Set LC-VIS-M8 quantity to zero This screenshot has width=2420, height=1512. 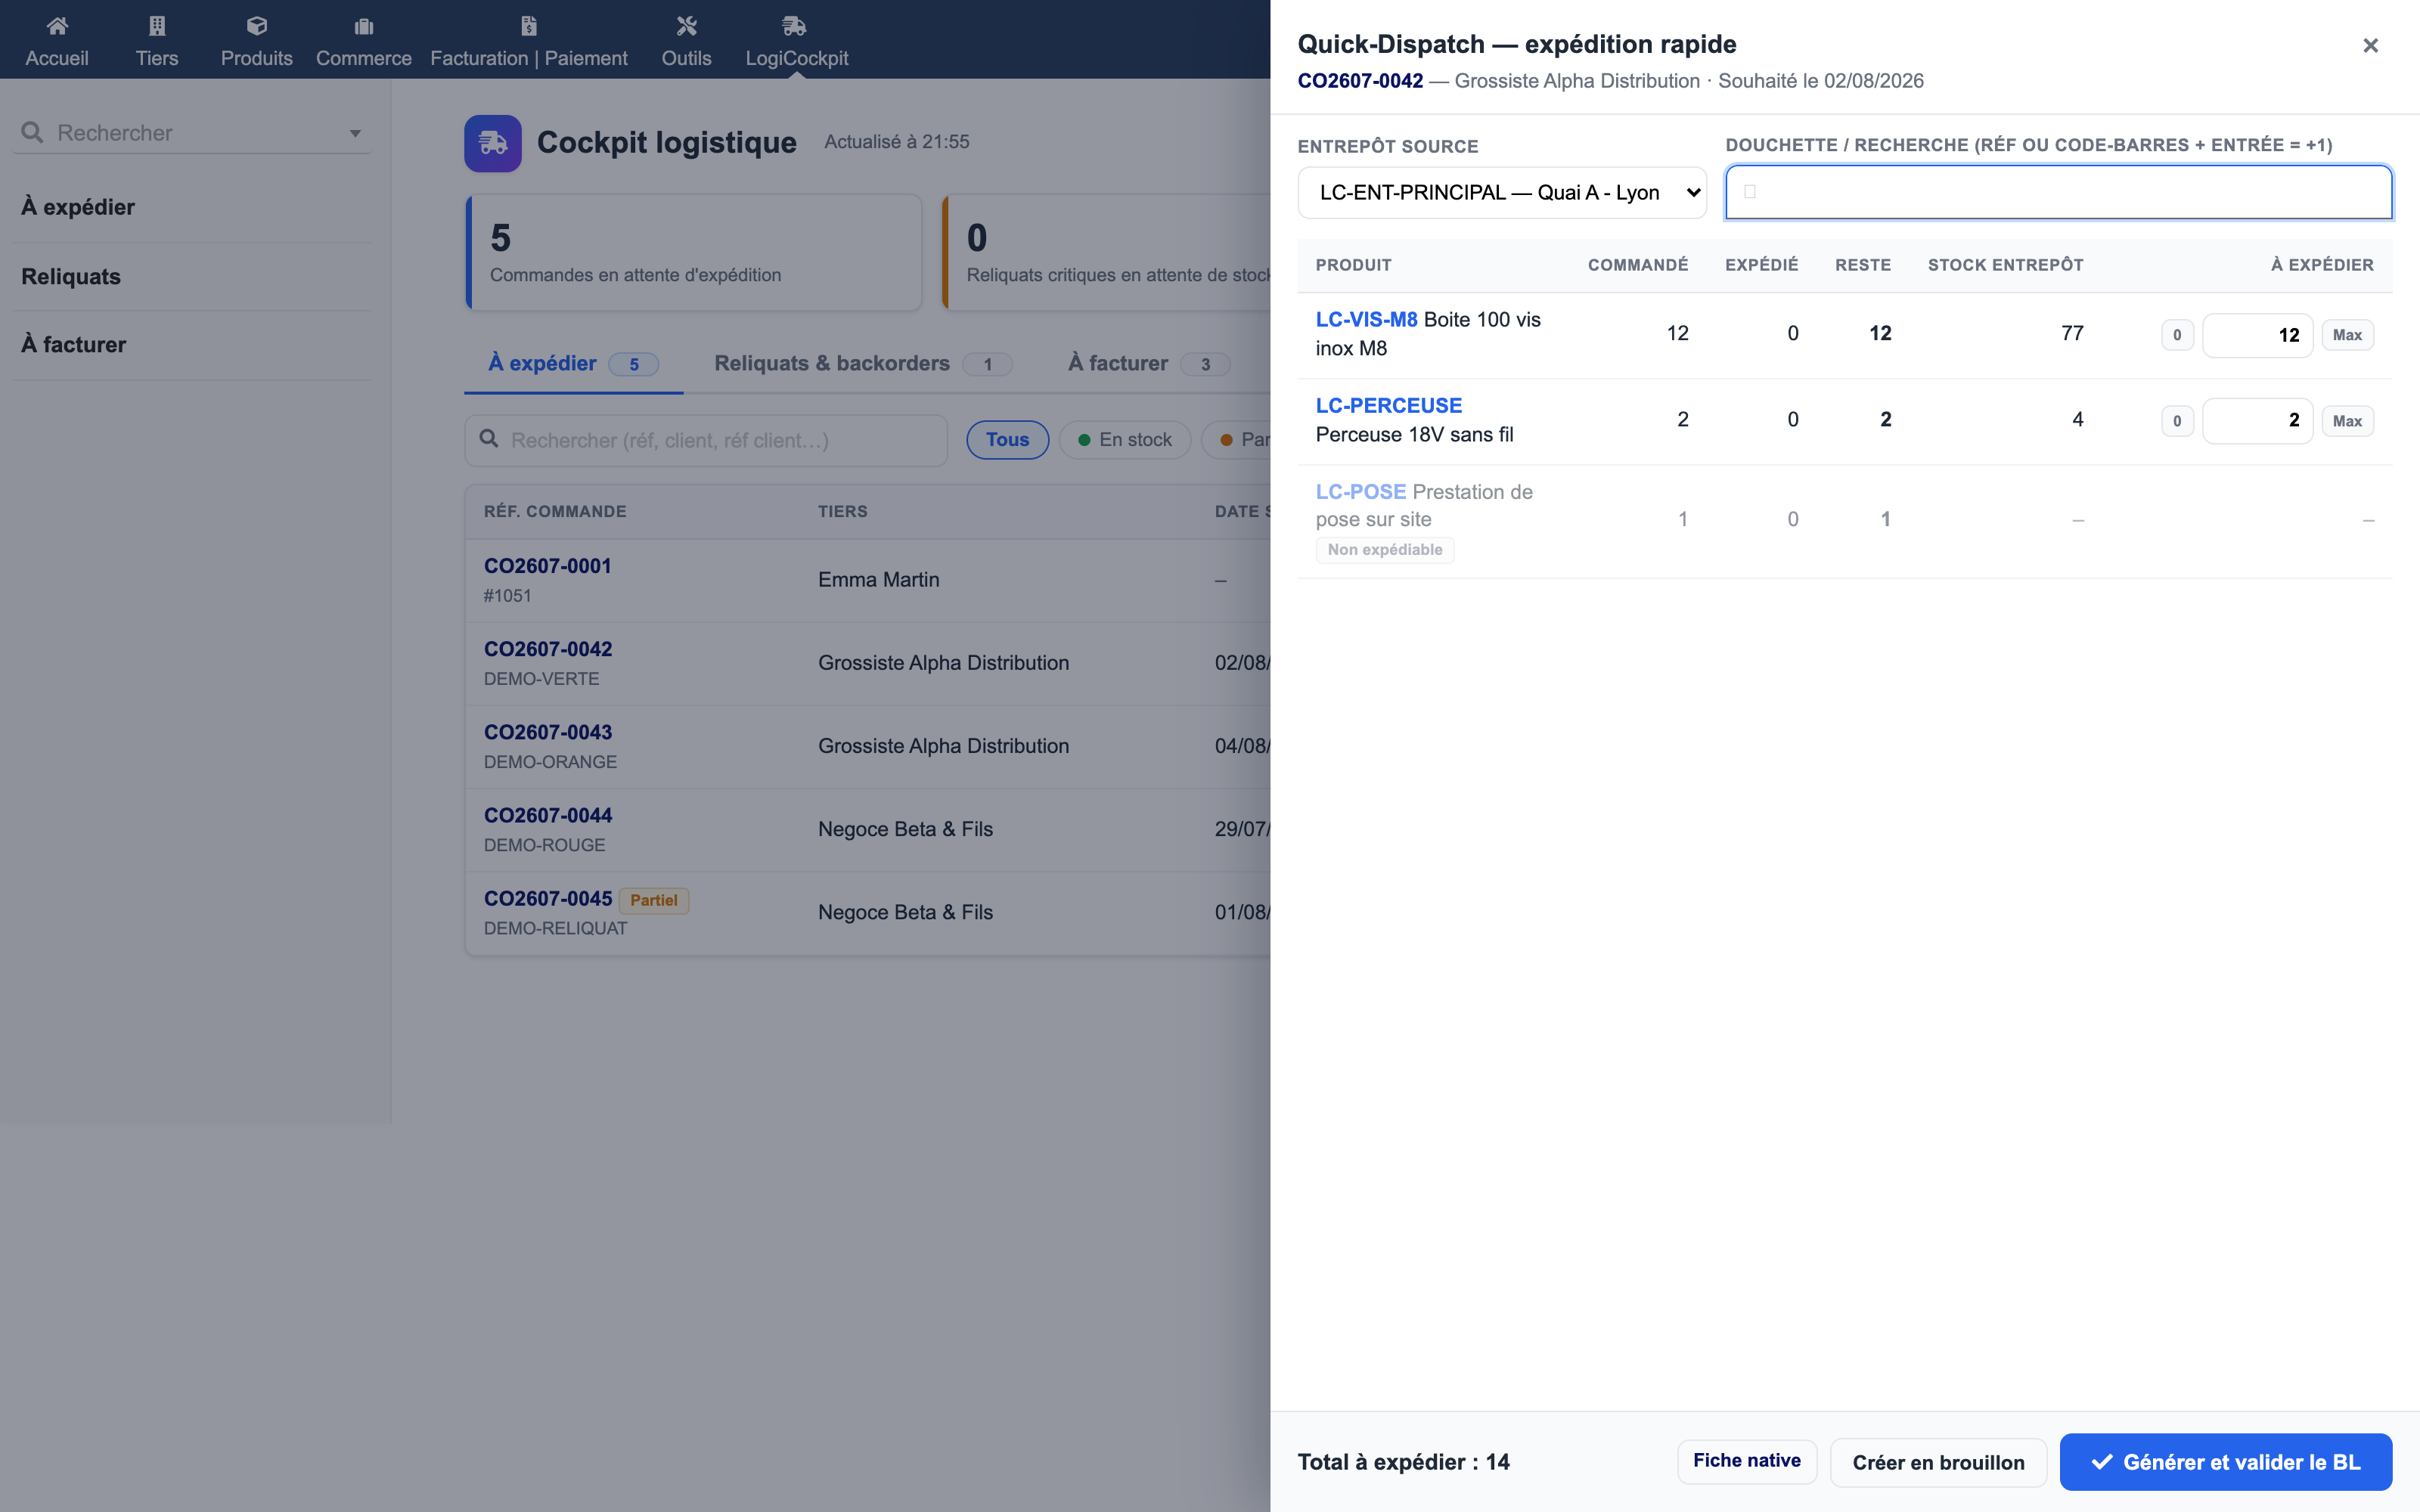pyautogui.click(x=2177, y=335)
